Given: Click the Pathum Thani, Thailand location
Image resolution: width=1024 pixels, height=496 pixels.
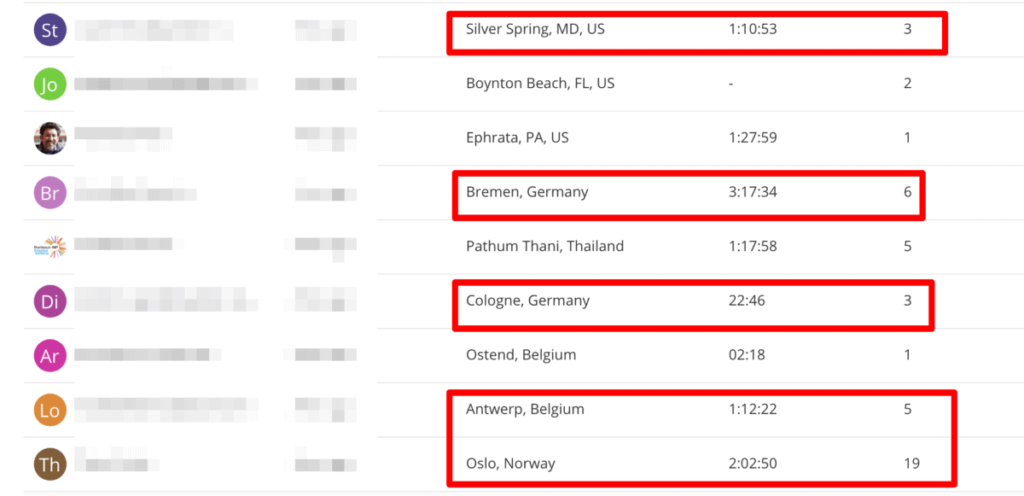Looking at the screenshot, I should click(545, 246).
